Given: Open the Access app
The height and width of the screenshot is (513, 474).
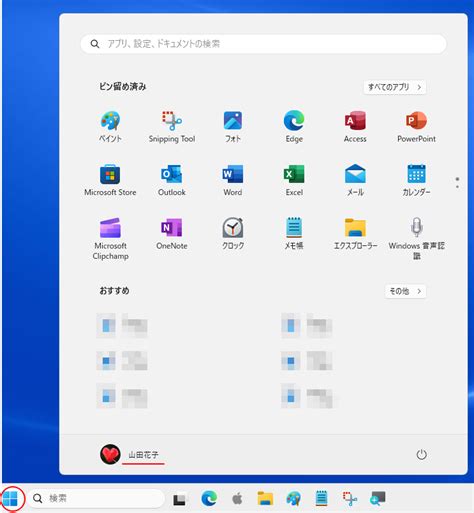Looking at the screenshot, I should pos(355,127).
